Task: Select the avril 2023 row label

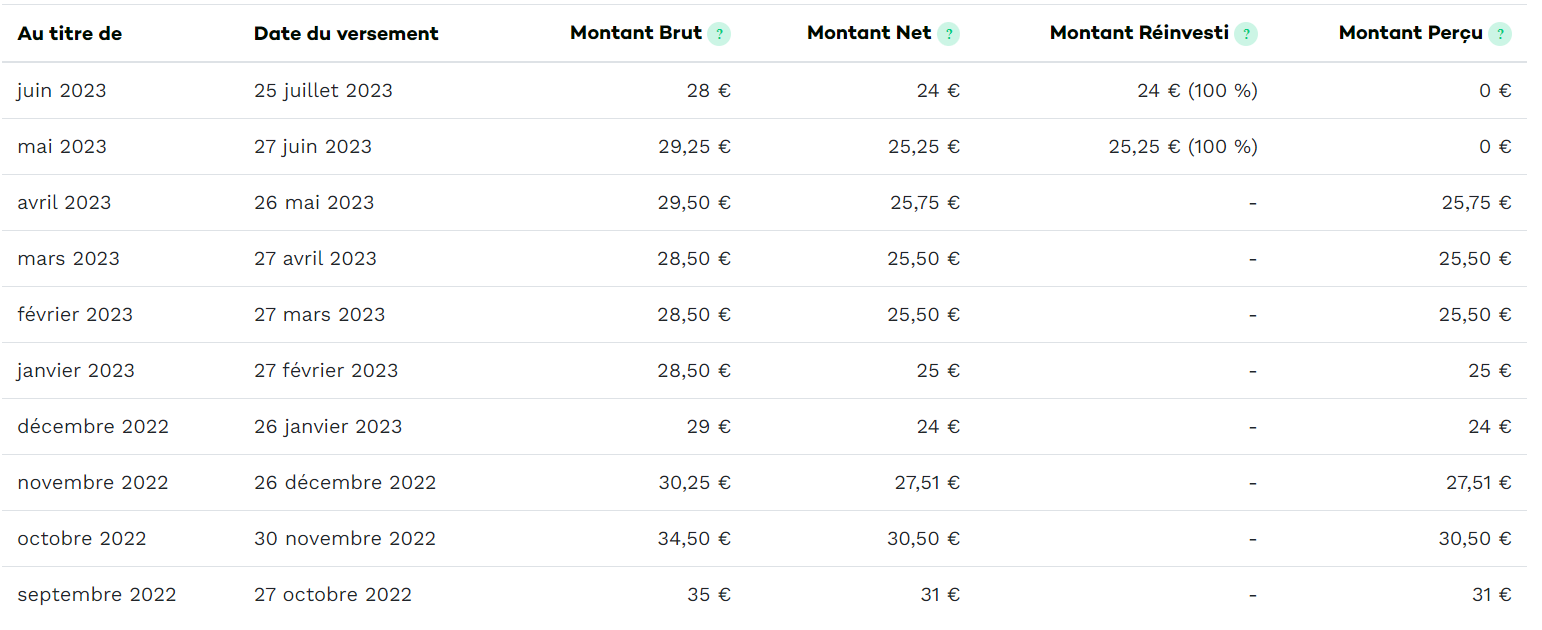Action: click(x=64, y=203)
